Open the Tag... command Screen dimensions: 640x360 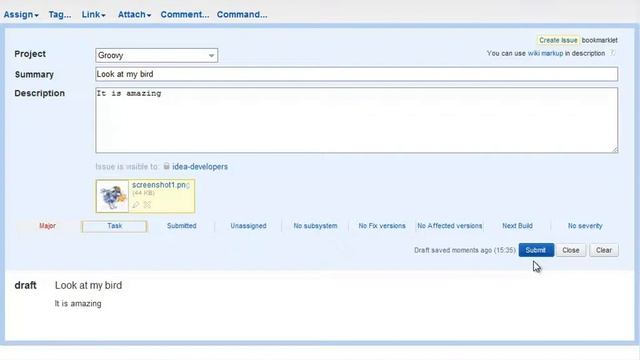pyautogui.click(x=60, y=15)
